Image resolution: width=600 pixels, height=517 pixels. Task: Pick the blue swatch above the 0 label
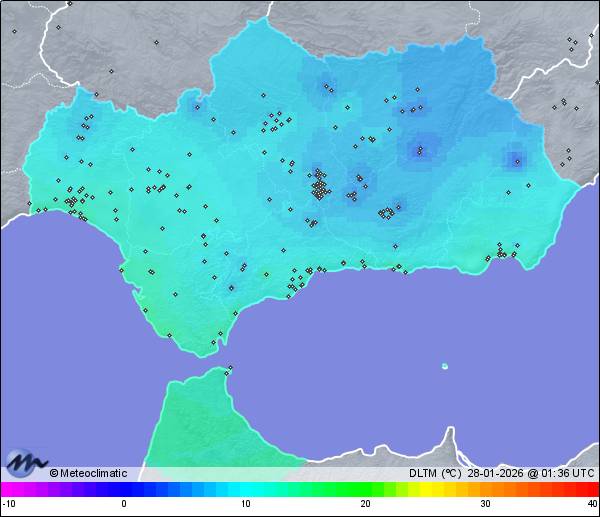click(125, 489)
